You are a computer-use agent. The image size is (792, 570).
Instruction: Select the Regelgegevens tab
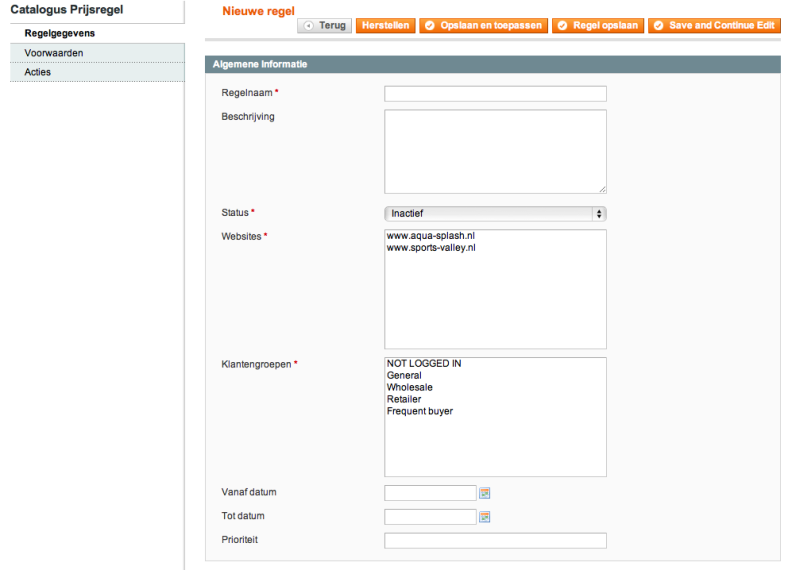(x=59, y=33)
